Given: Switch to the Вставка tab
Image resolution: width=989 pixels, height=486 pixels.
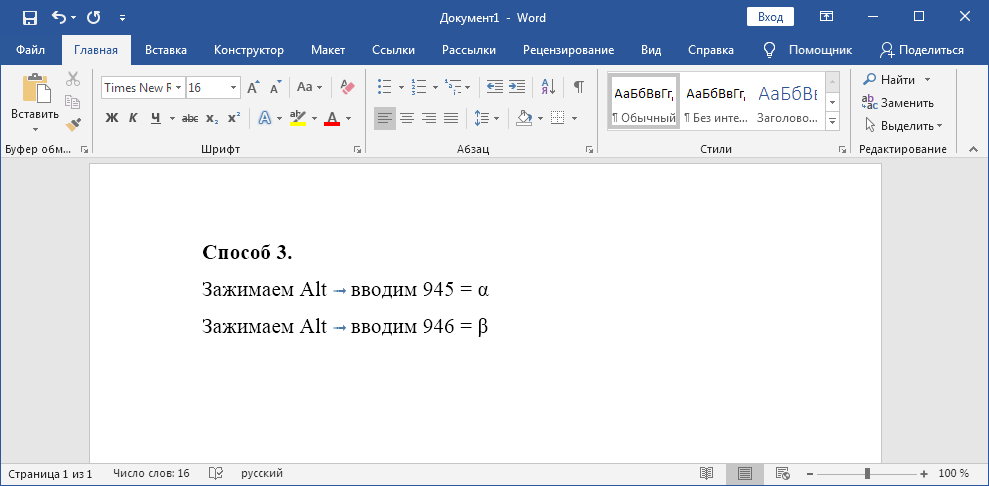Looking at the screenshot, I should click(166, 50).
